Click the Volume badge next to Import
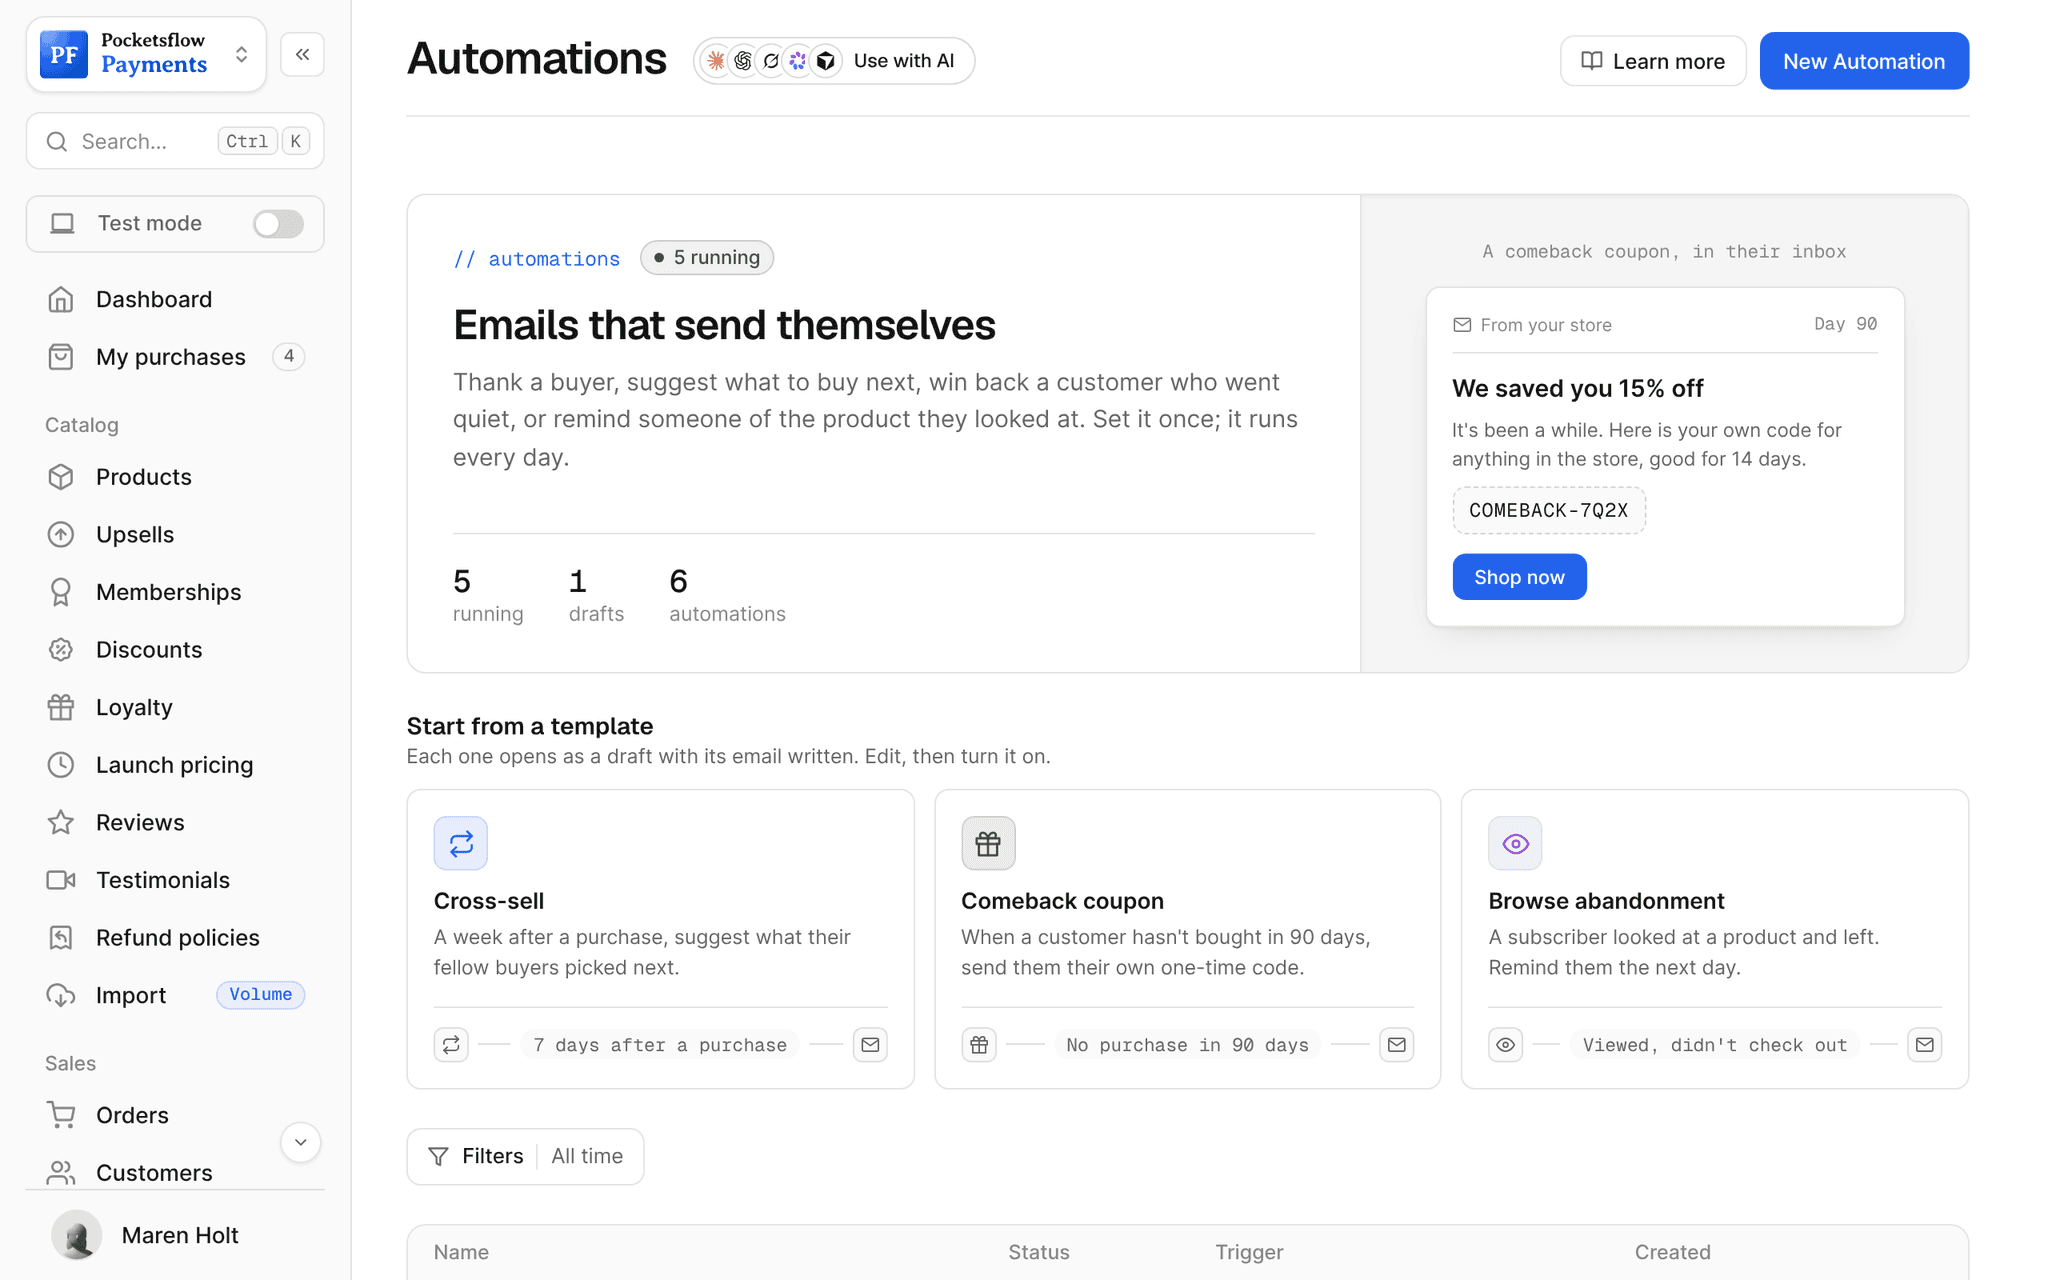This screenshot has height=1280, width=2048. point(260,995)
